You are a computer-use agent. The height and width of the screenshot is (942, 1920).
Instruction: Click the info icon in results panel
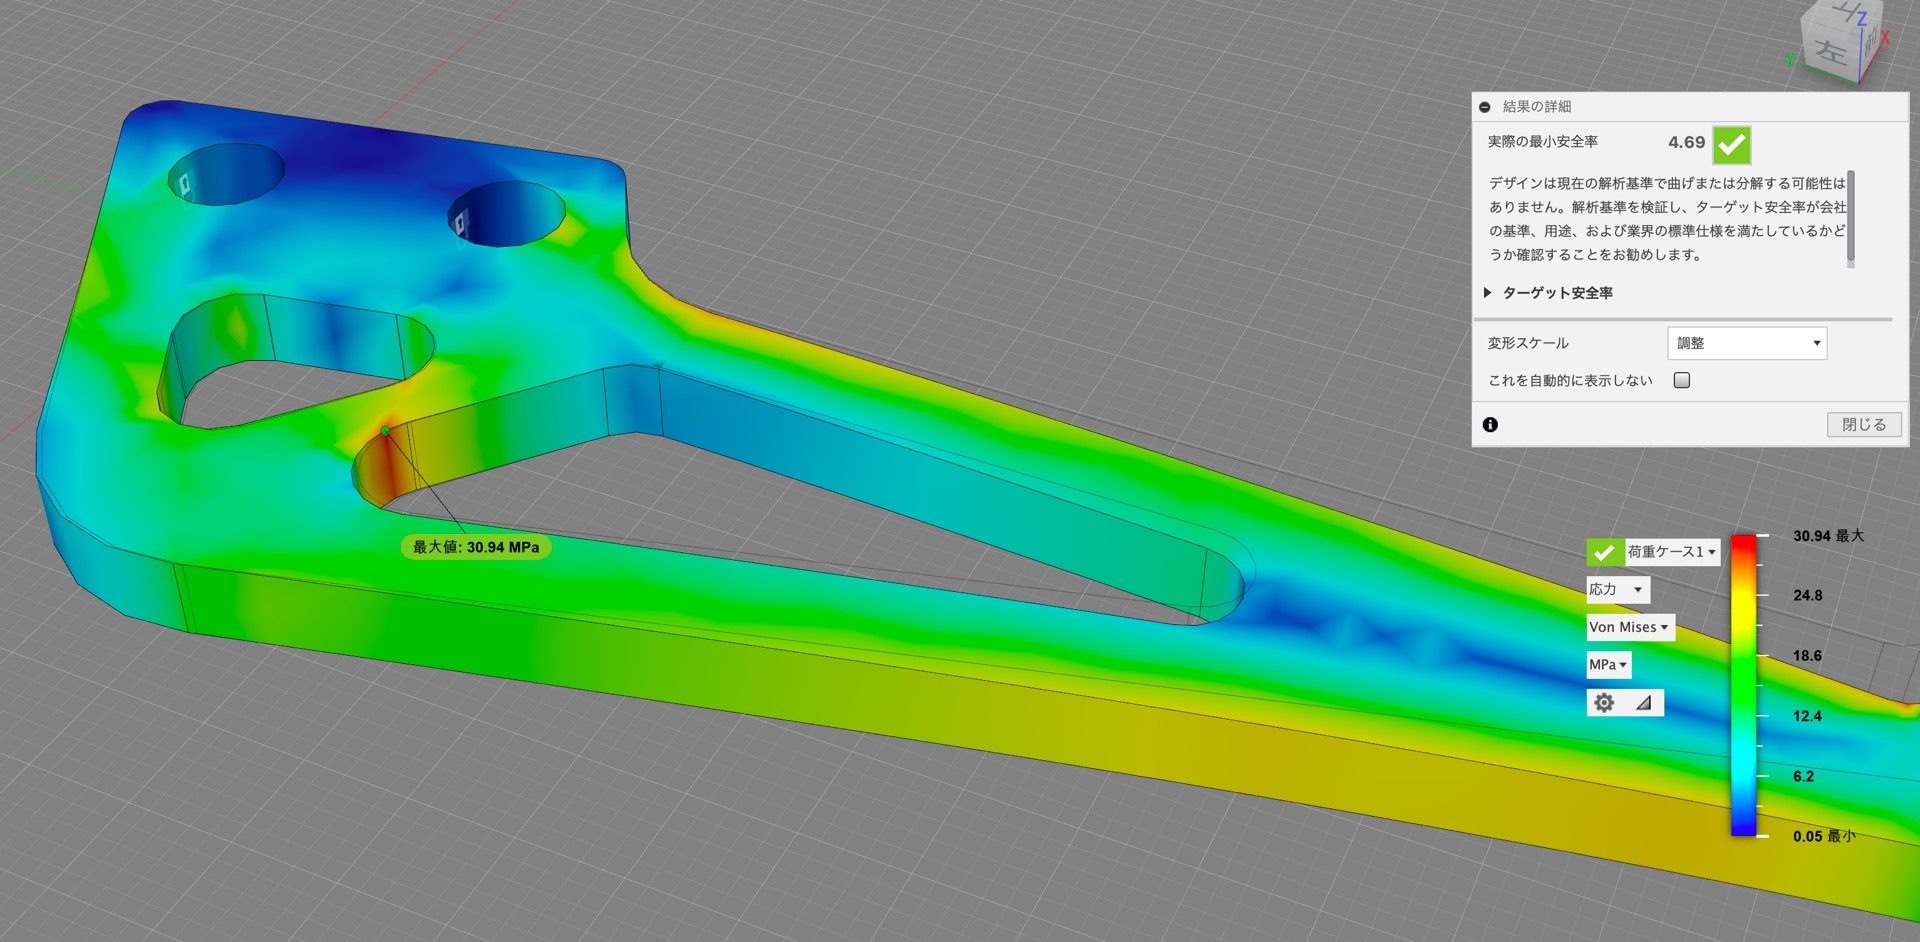coord(1490,425)
